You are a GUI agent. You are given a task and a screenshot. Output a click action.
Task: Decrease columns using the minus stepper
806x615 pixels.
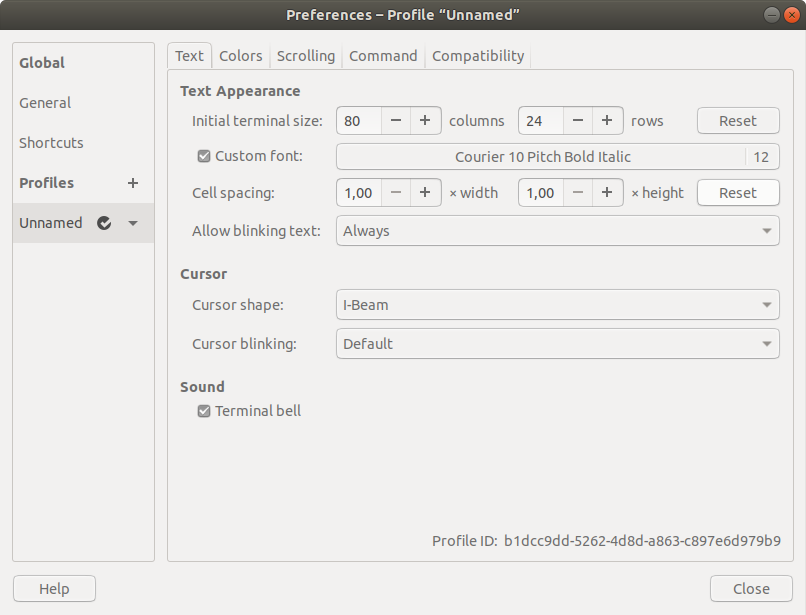pyautogui.click(x=395, y=120)
